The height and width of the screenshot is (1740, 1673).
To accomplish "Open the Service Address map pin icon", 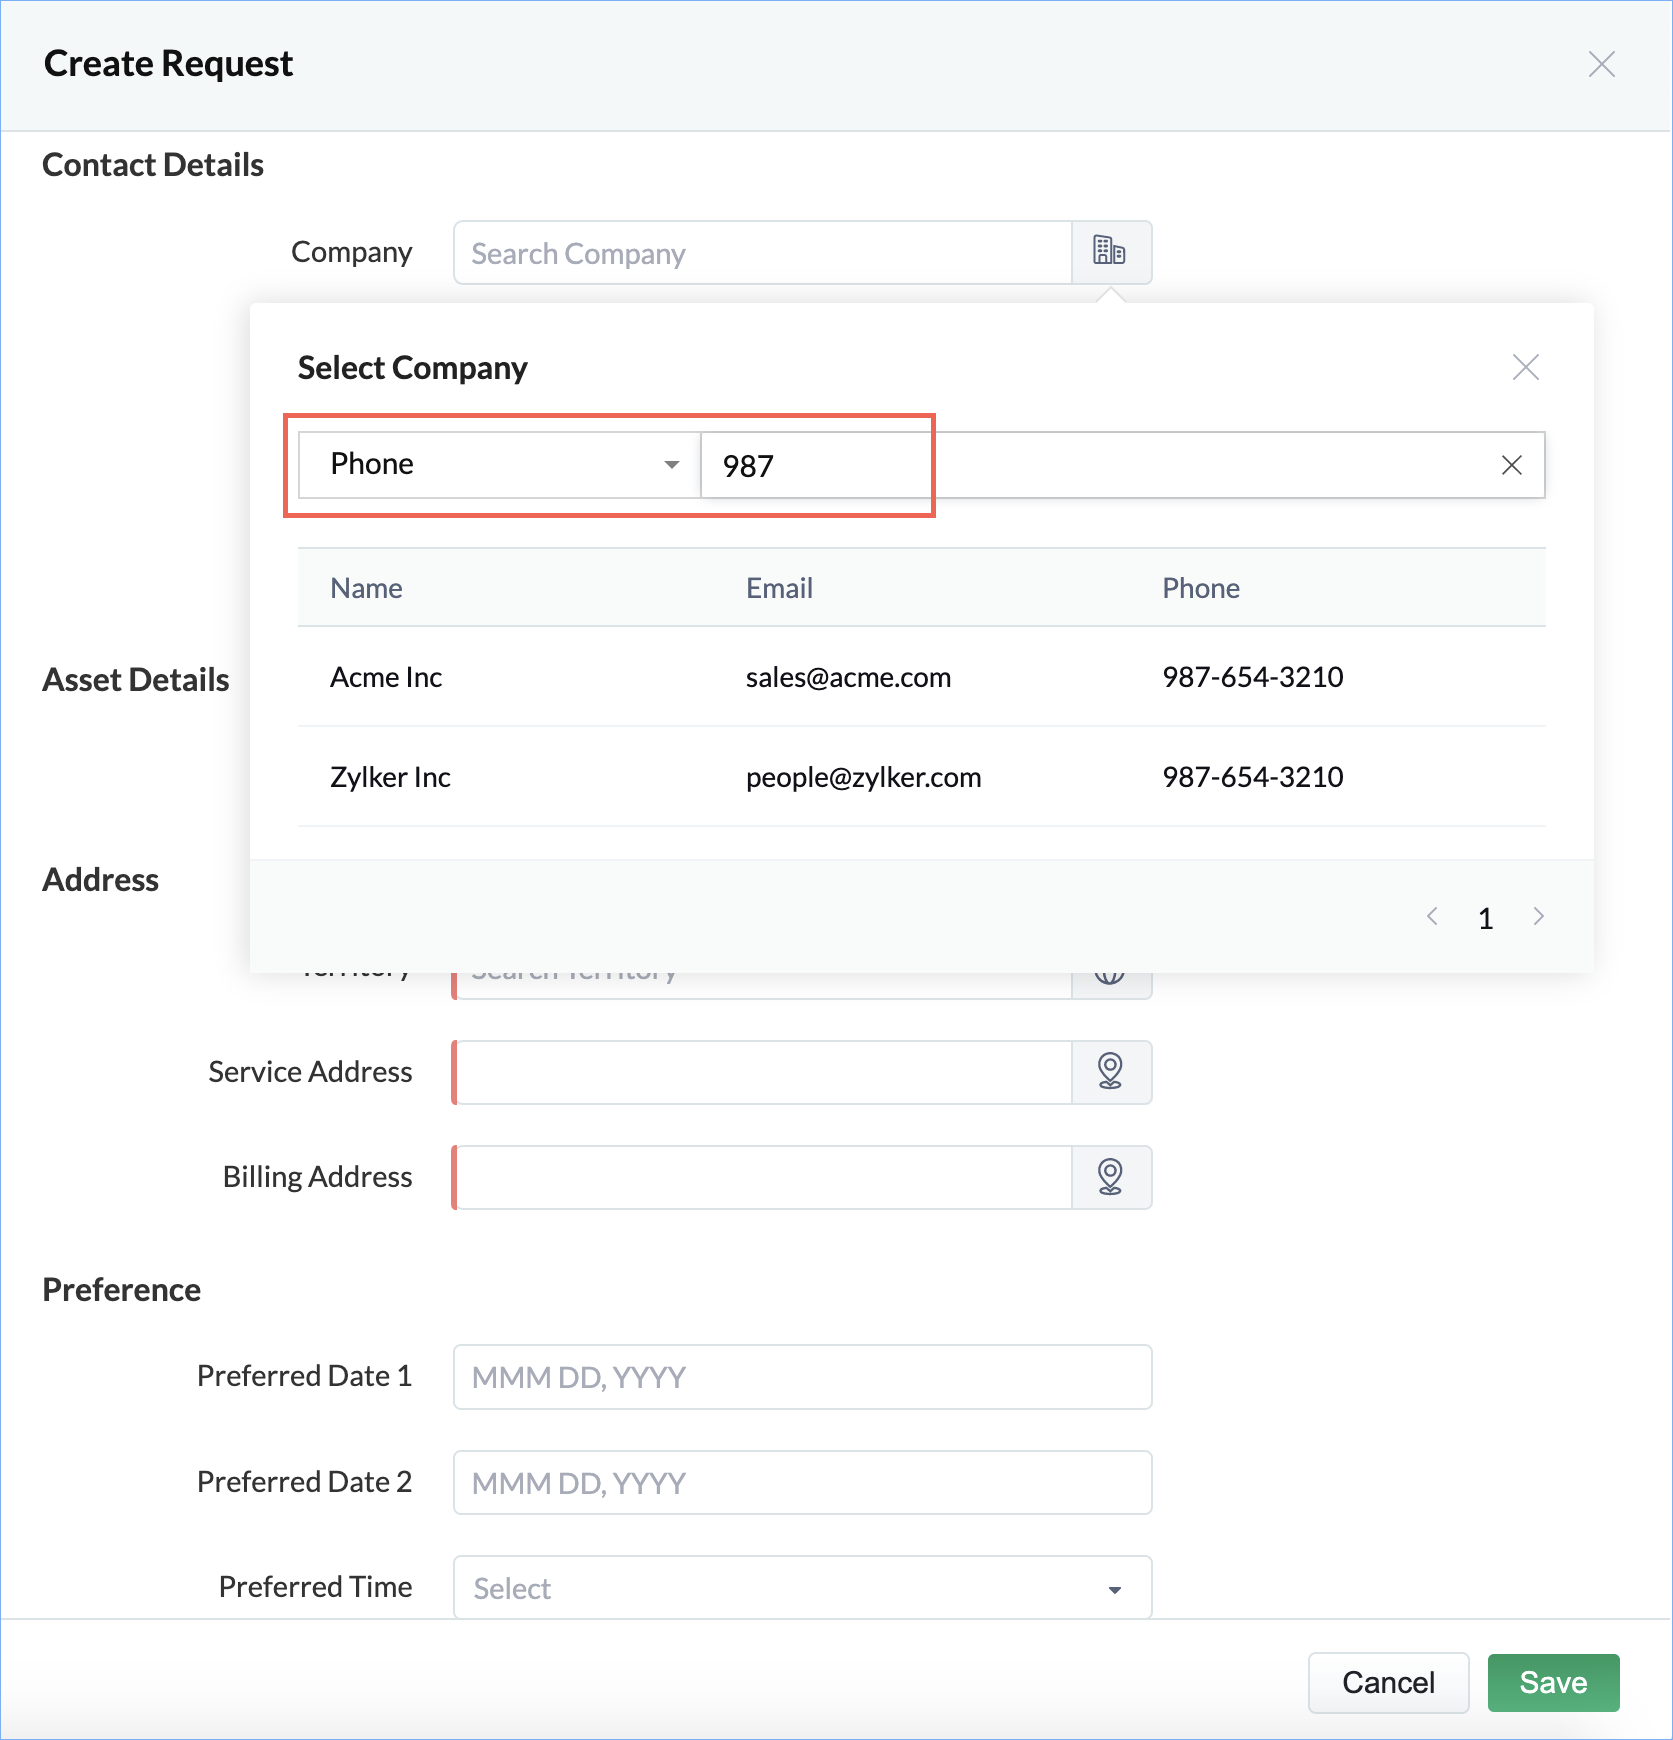I will (x=1110, y=1072).
